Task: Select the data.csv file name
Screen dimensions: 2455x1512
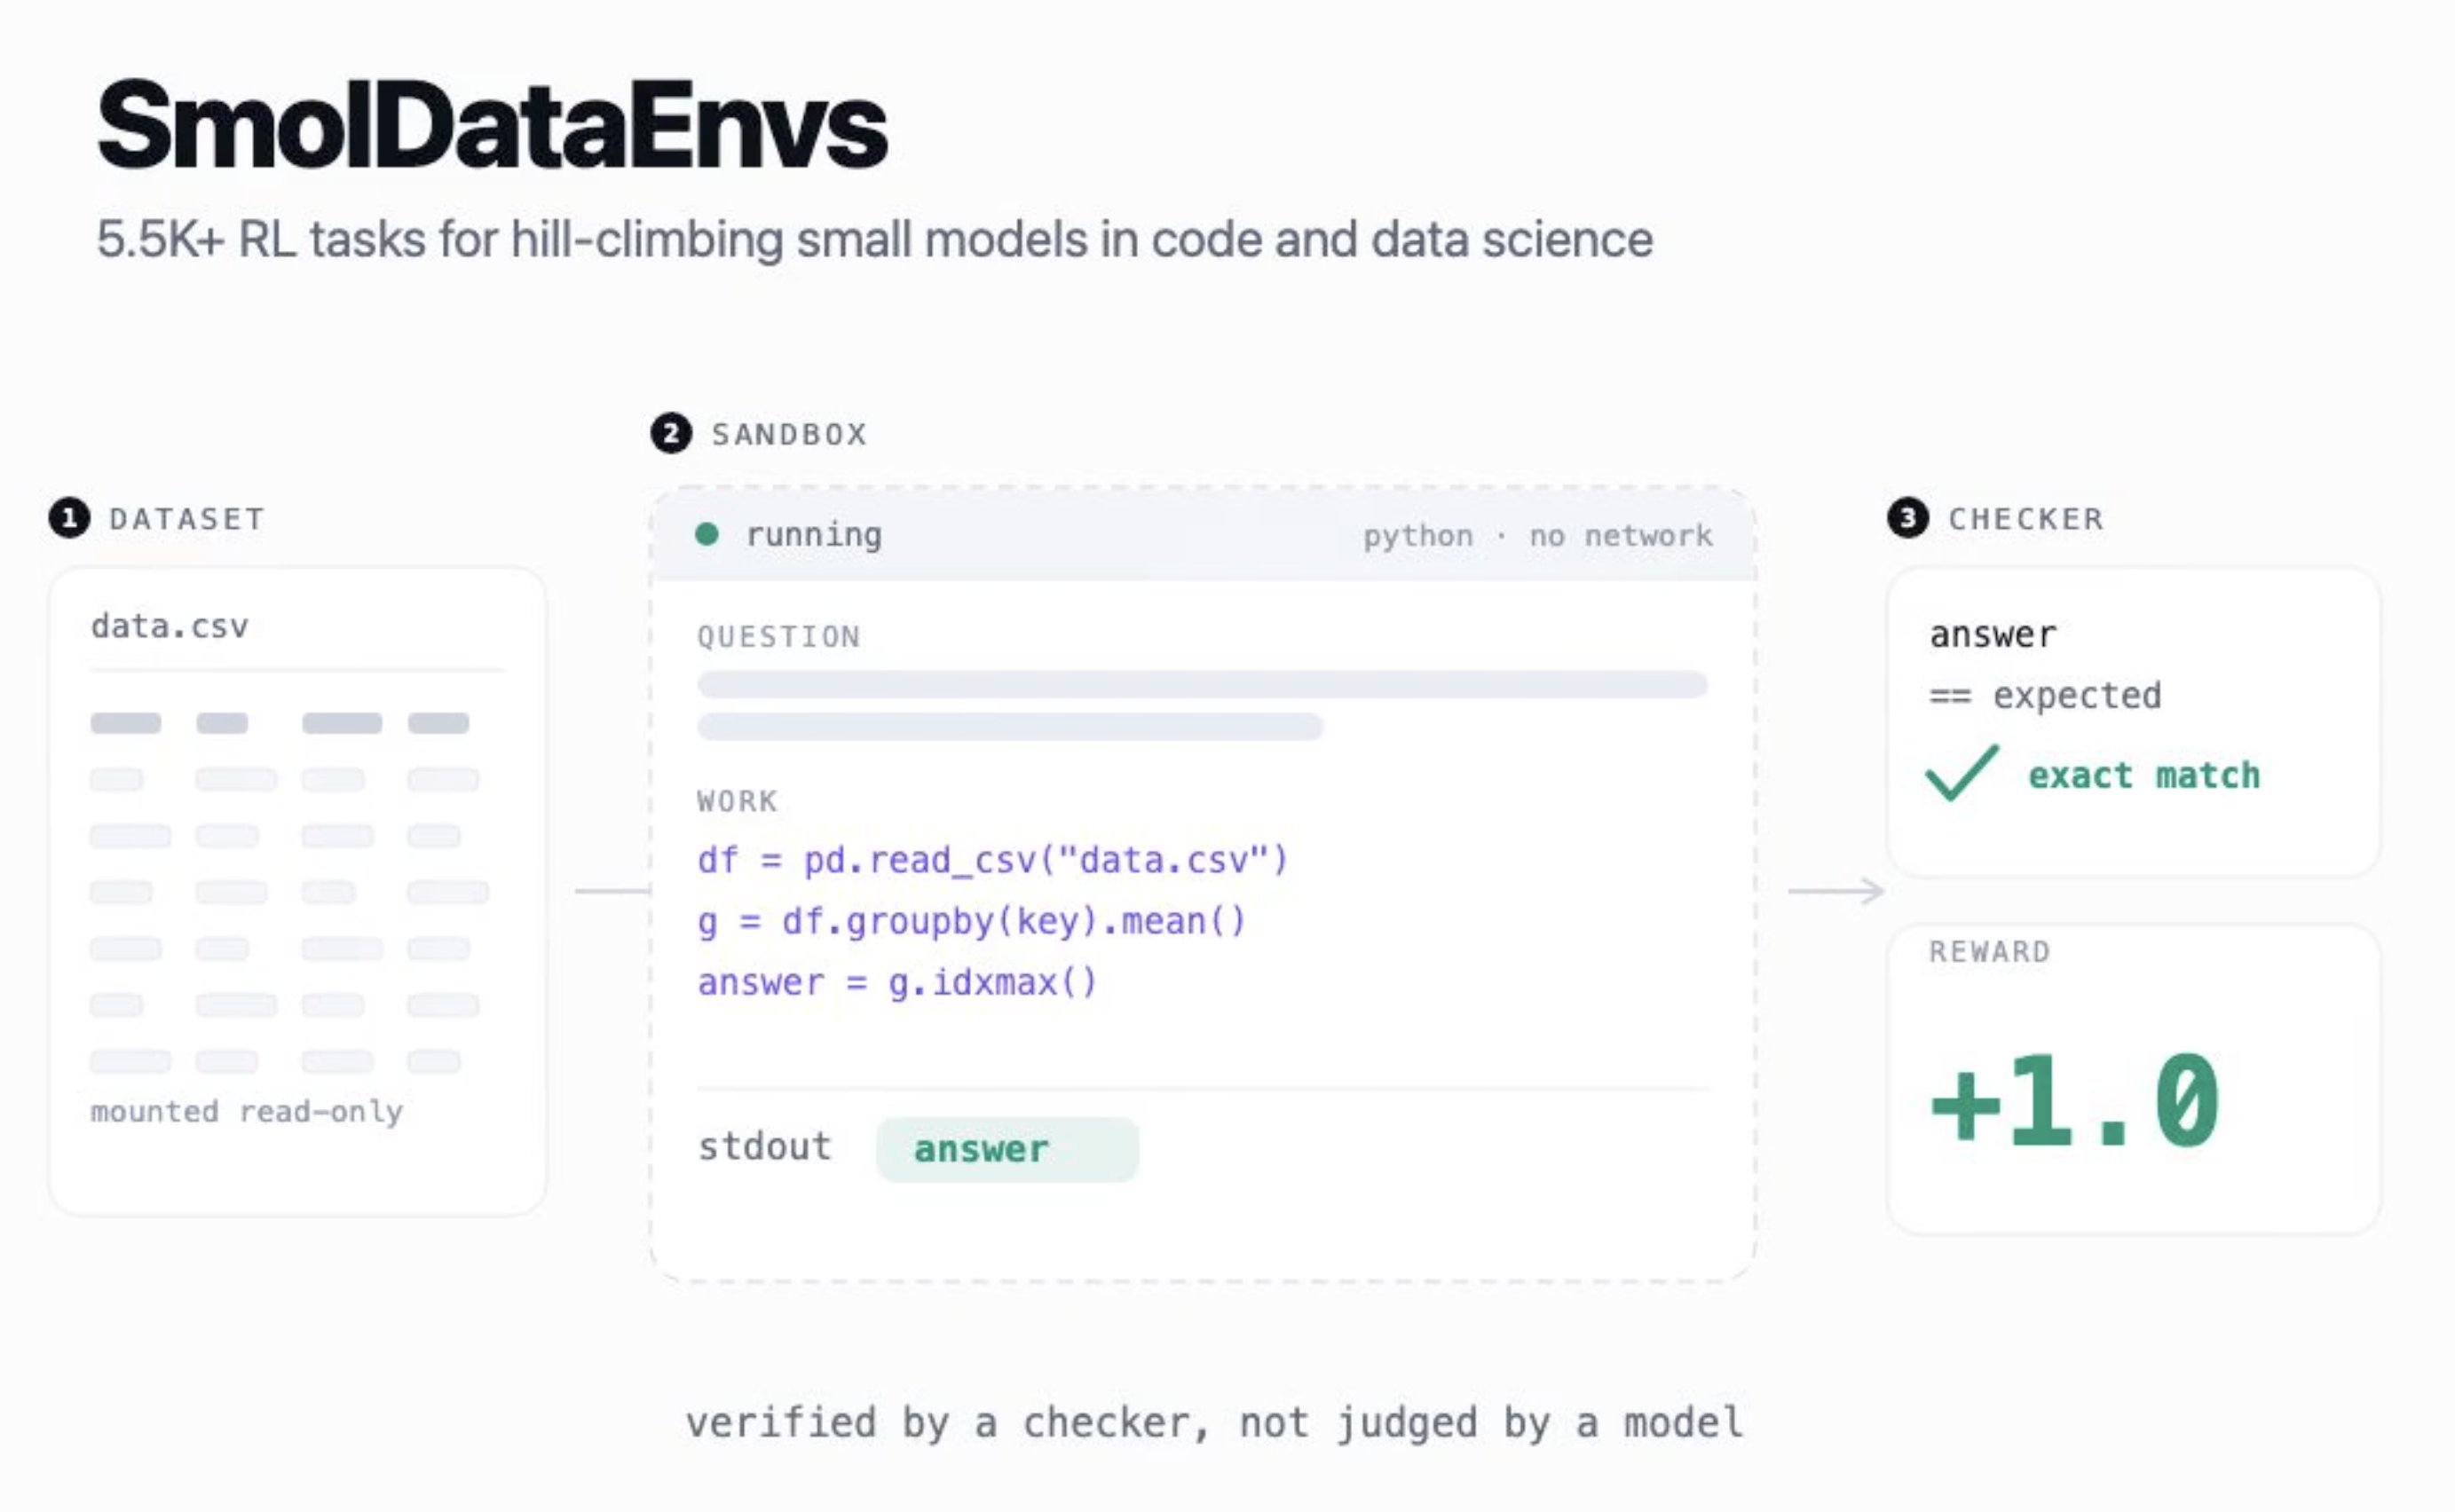Action: 170,627
